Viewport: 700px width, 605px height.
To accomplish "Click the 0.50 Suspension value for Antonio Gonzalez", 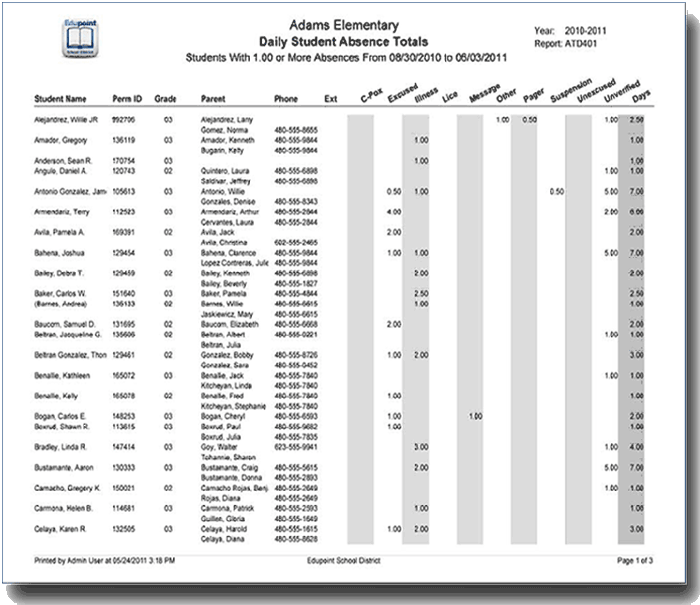I will tap(557, 192).
